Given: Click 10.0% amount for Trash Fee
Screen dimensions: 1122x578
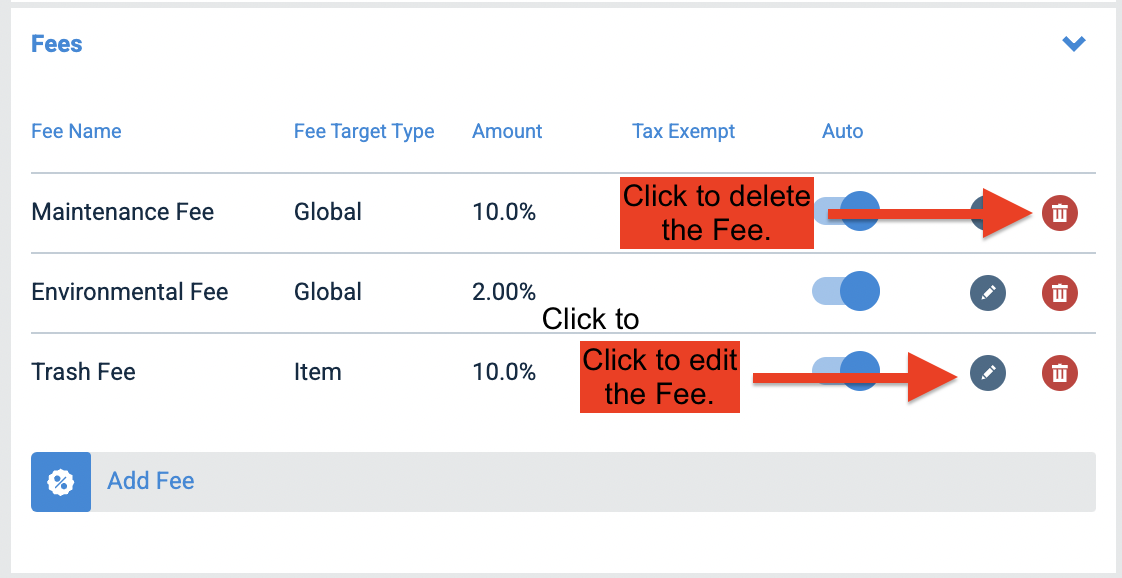Looking at the screenshot, I should (504, 372).
